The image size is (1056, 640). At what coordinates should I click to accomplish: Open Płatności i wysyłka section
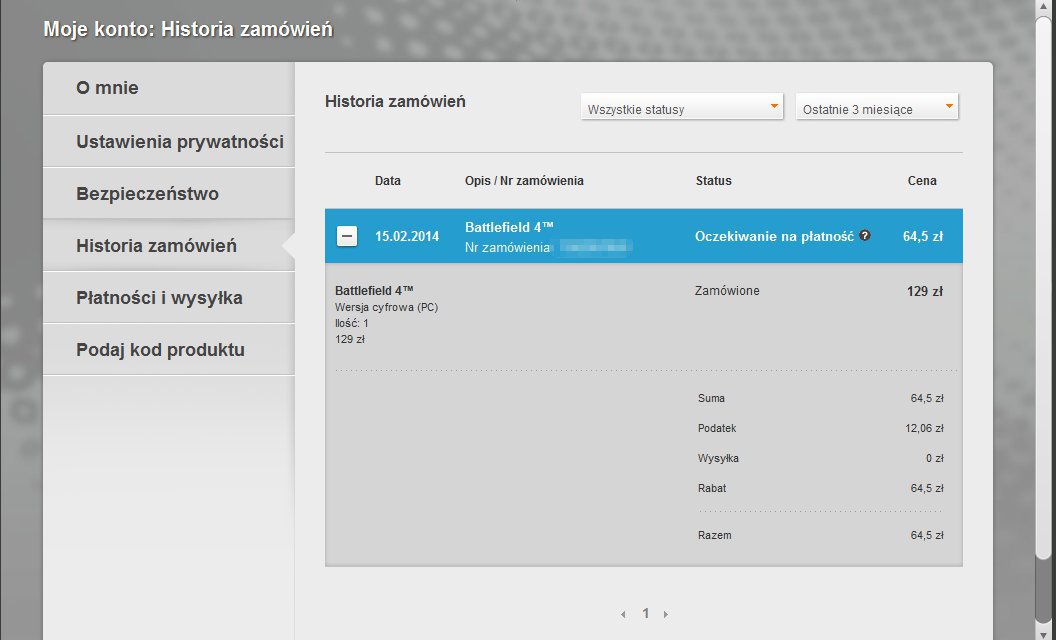click(168, 298)
